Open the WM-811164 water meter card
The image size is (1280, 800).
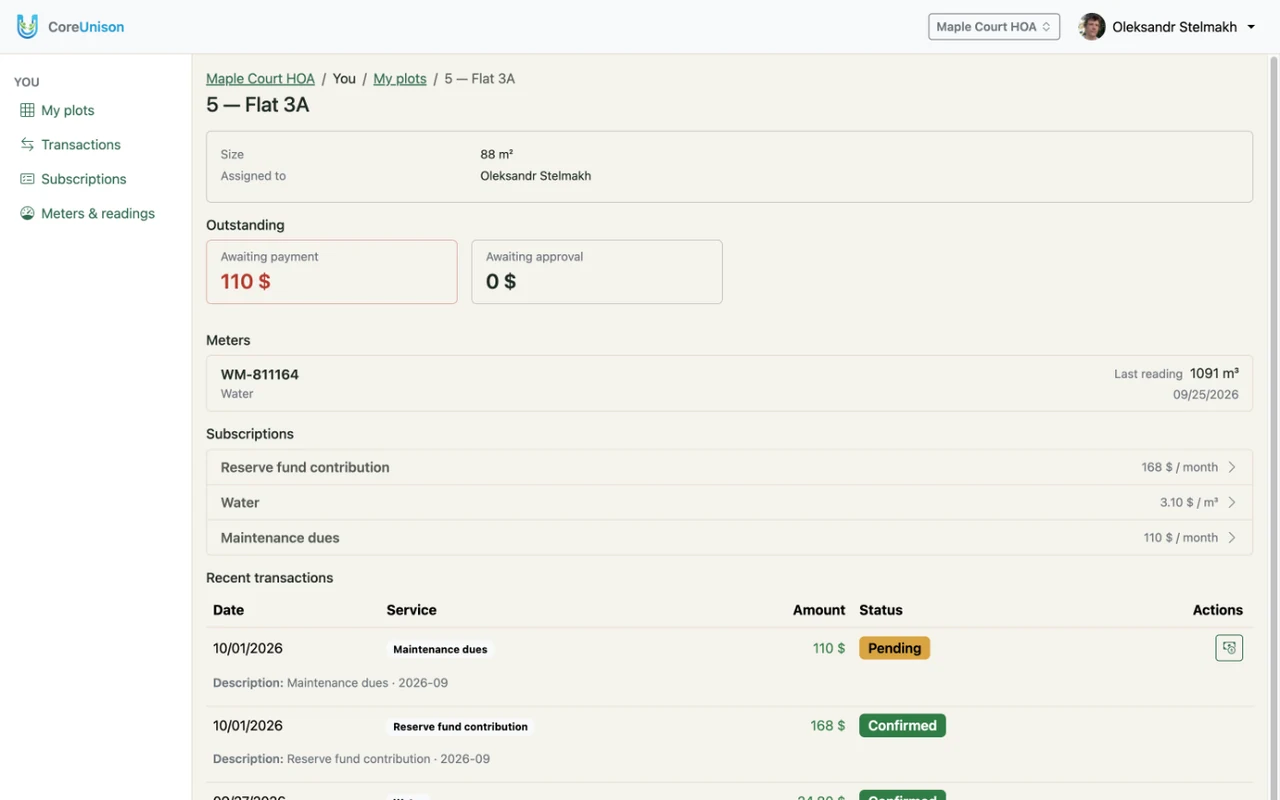click(729, 383)
